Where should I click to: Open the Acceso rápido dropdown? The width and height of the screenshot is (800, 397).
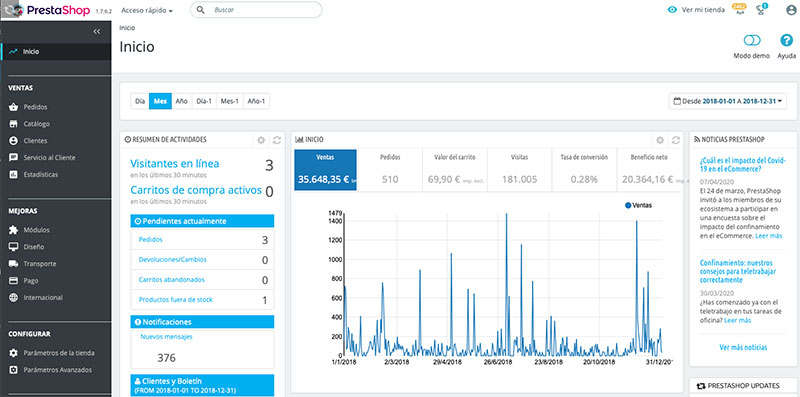[146, 10]
